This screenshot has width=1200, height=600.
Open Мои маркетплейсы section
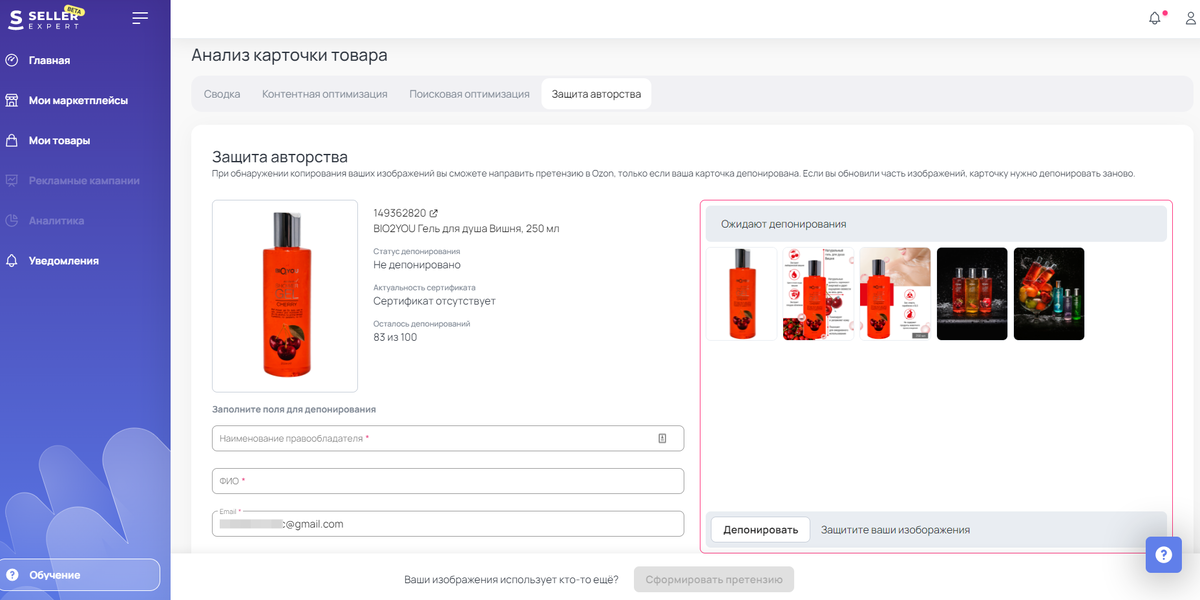(78, 100)
